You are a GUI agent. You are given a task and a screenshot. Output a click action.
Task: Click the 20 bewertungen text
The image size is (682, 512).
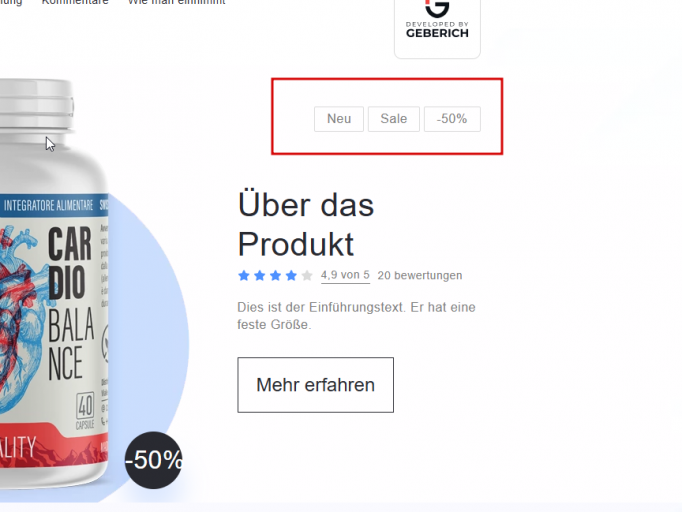coord(420,275)
